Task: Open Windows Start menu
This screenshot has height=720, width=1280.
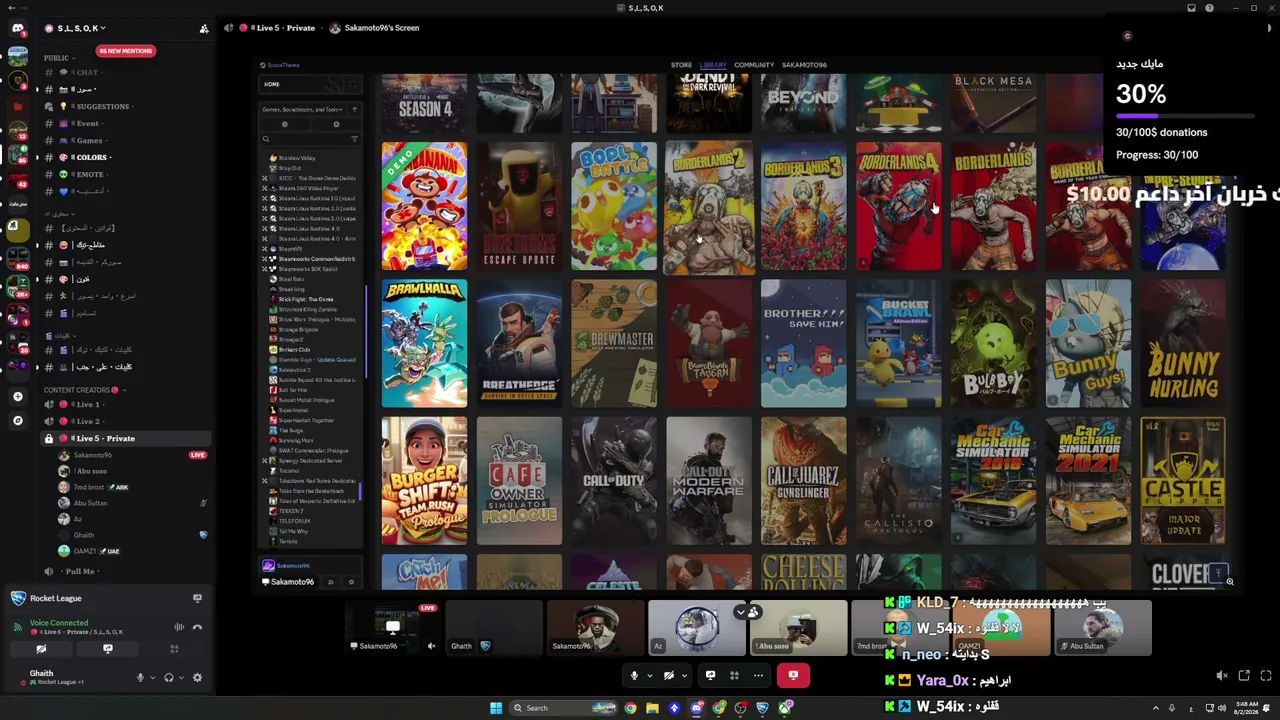Action: [495, 708]
